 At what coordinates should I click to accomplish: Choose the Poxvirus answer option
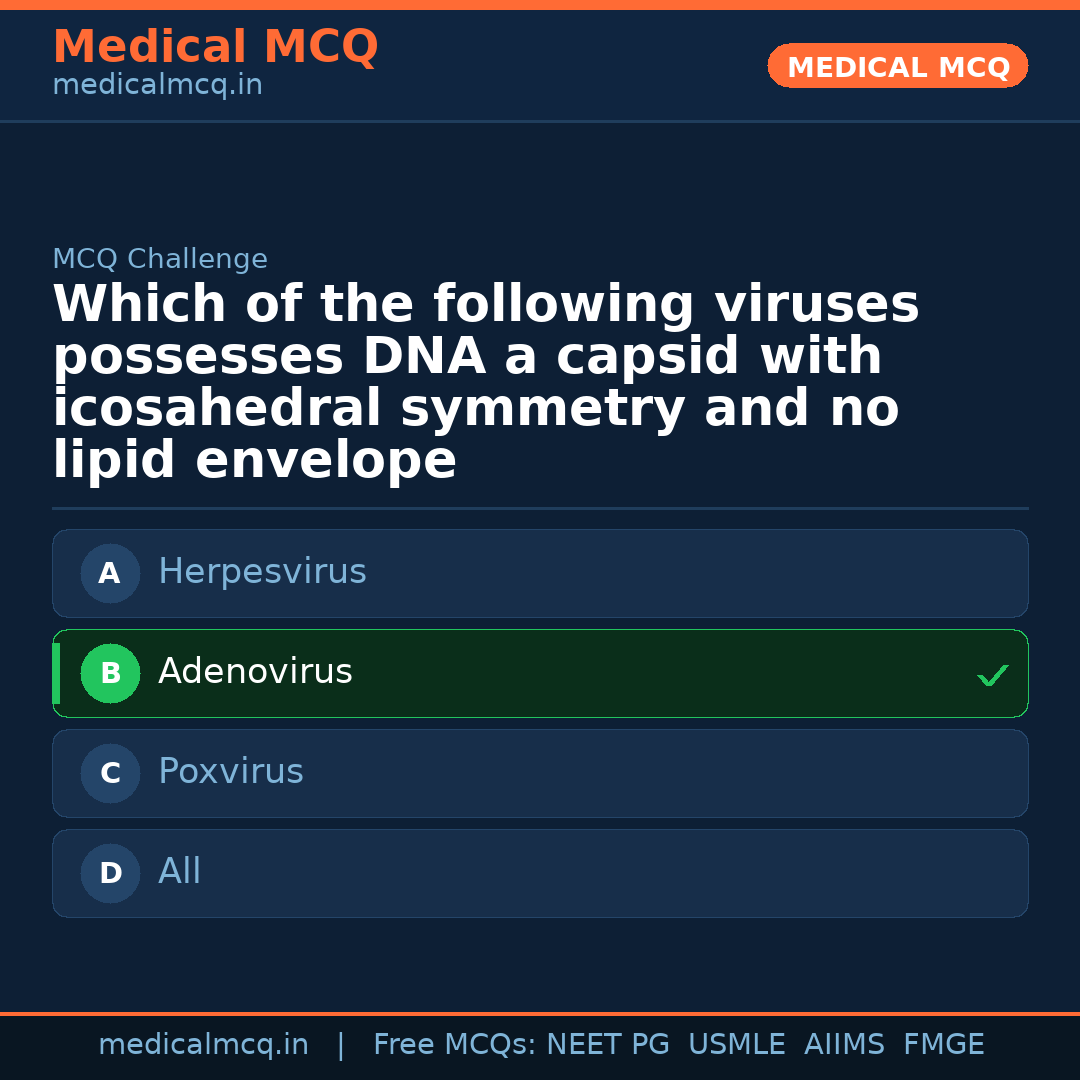click(x=540, y=773)
